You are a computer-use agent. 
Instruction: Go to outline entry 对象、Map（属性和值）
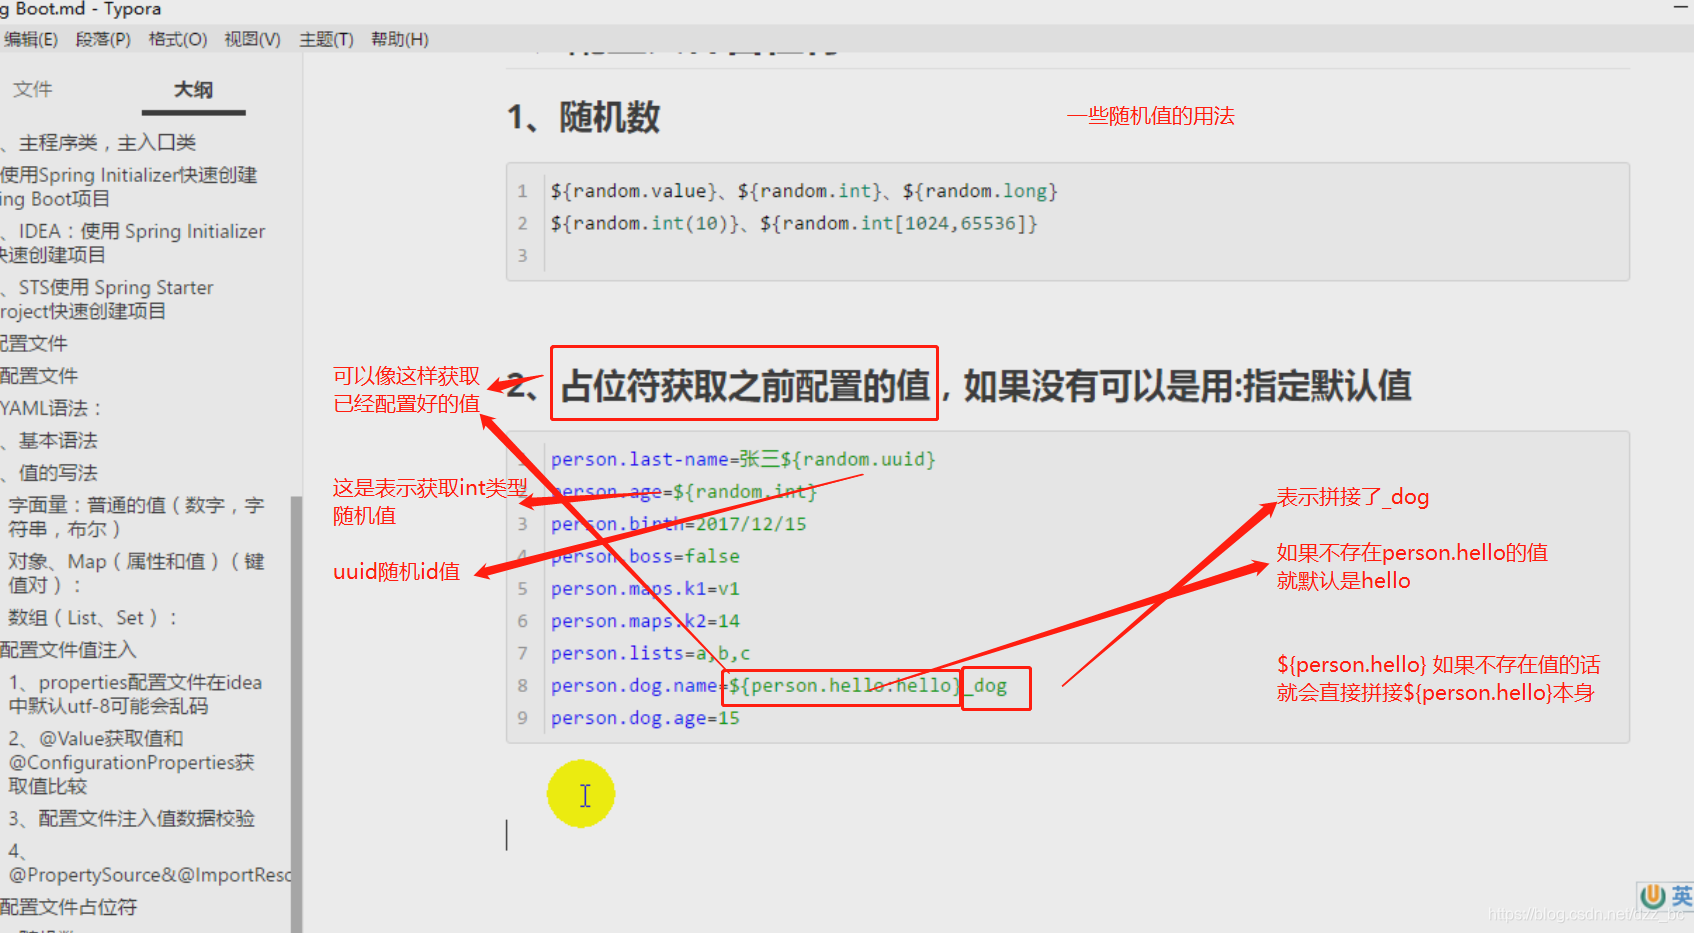pos(136,573)
